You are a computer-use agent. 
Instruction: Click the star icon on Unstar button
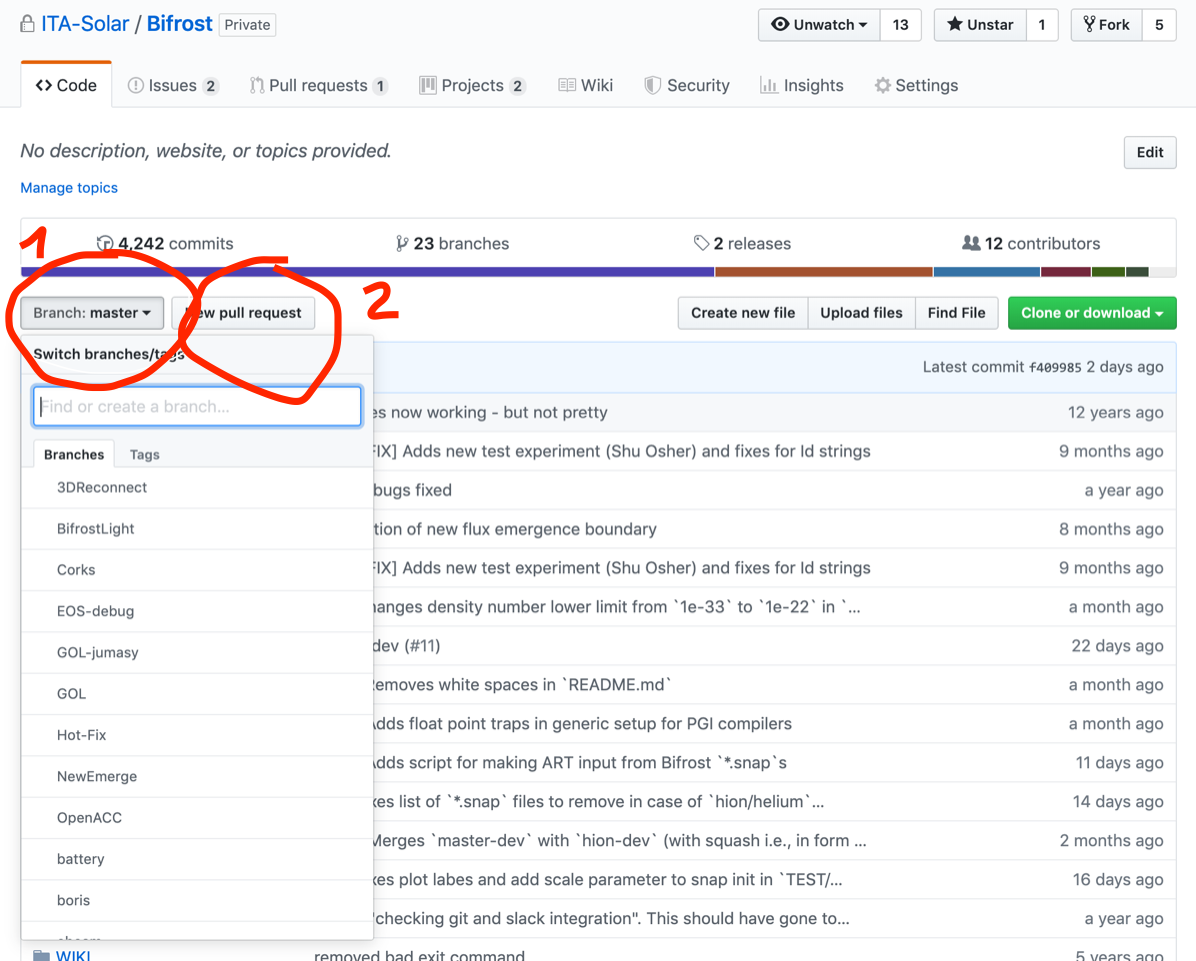click(954, 24)
